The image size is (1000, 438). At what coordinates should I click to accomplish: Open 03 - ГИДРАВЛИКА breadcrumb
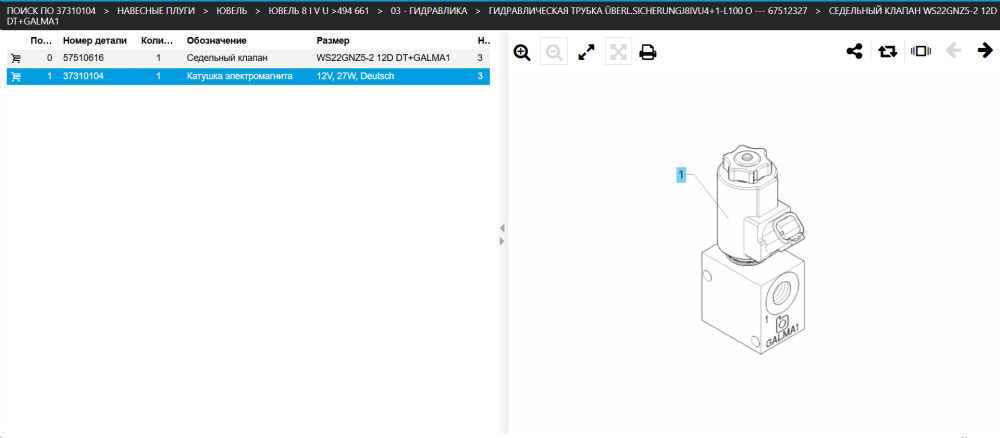[x=429, y=11]
